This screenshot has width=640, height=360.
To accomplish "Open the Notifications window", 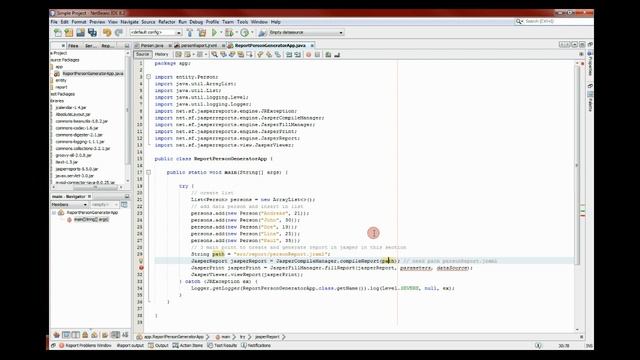I will point(256,345).
